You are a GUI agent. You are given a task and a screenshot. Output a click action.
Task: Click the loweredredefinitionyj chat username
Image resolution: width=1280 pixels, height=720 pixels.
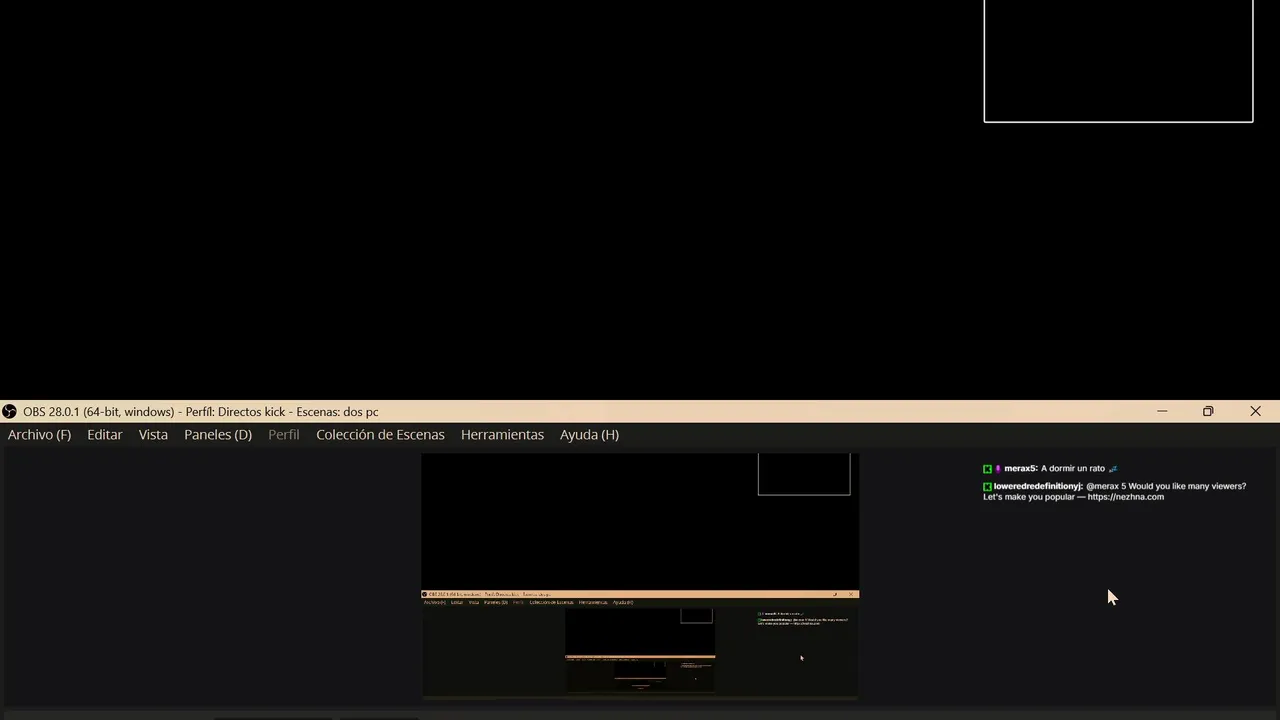click(1038, 486)
